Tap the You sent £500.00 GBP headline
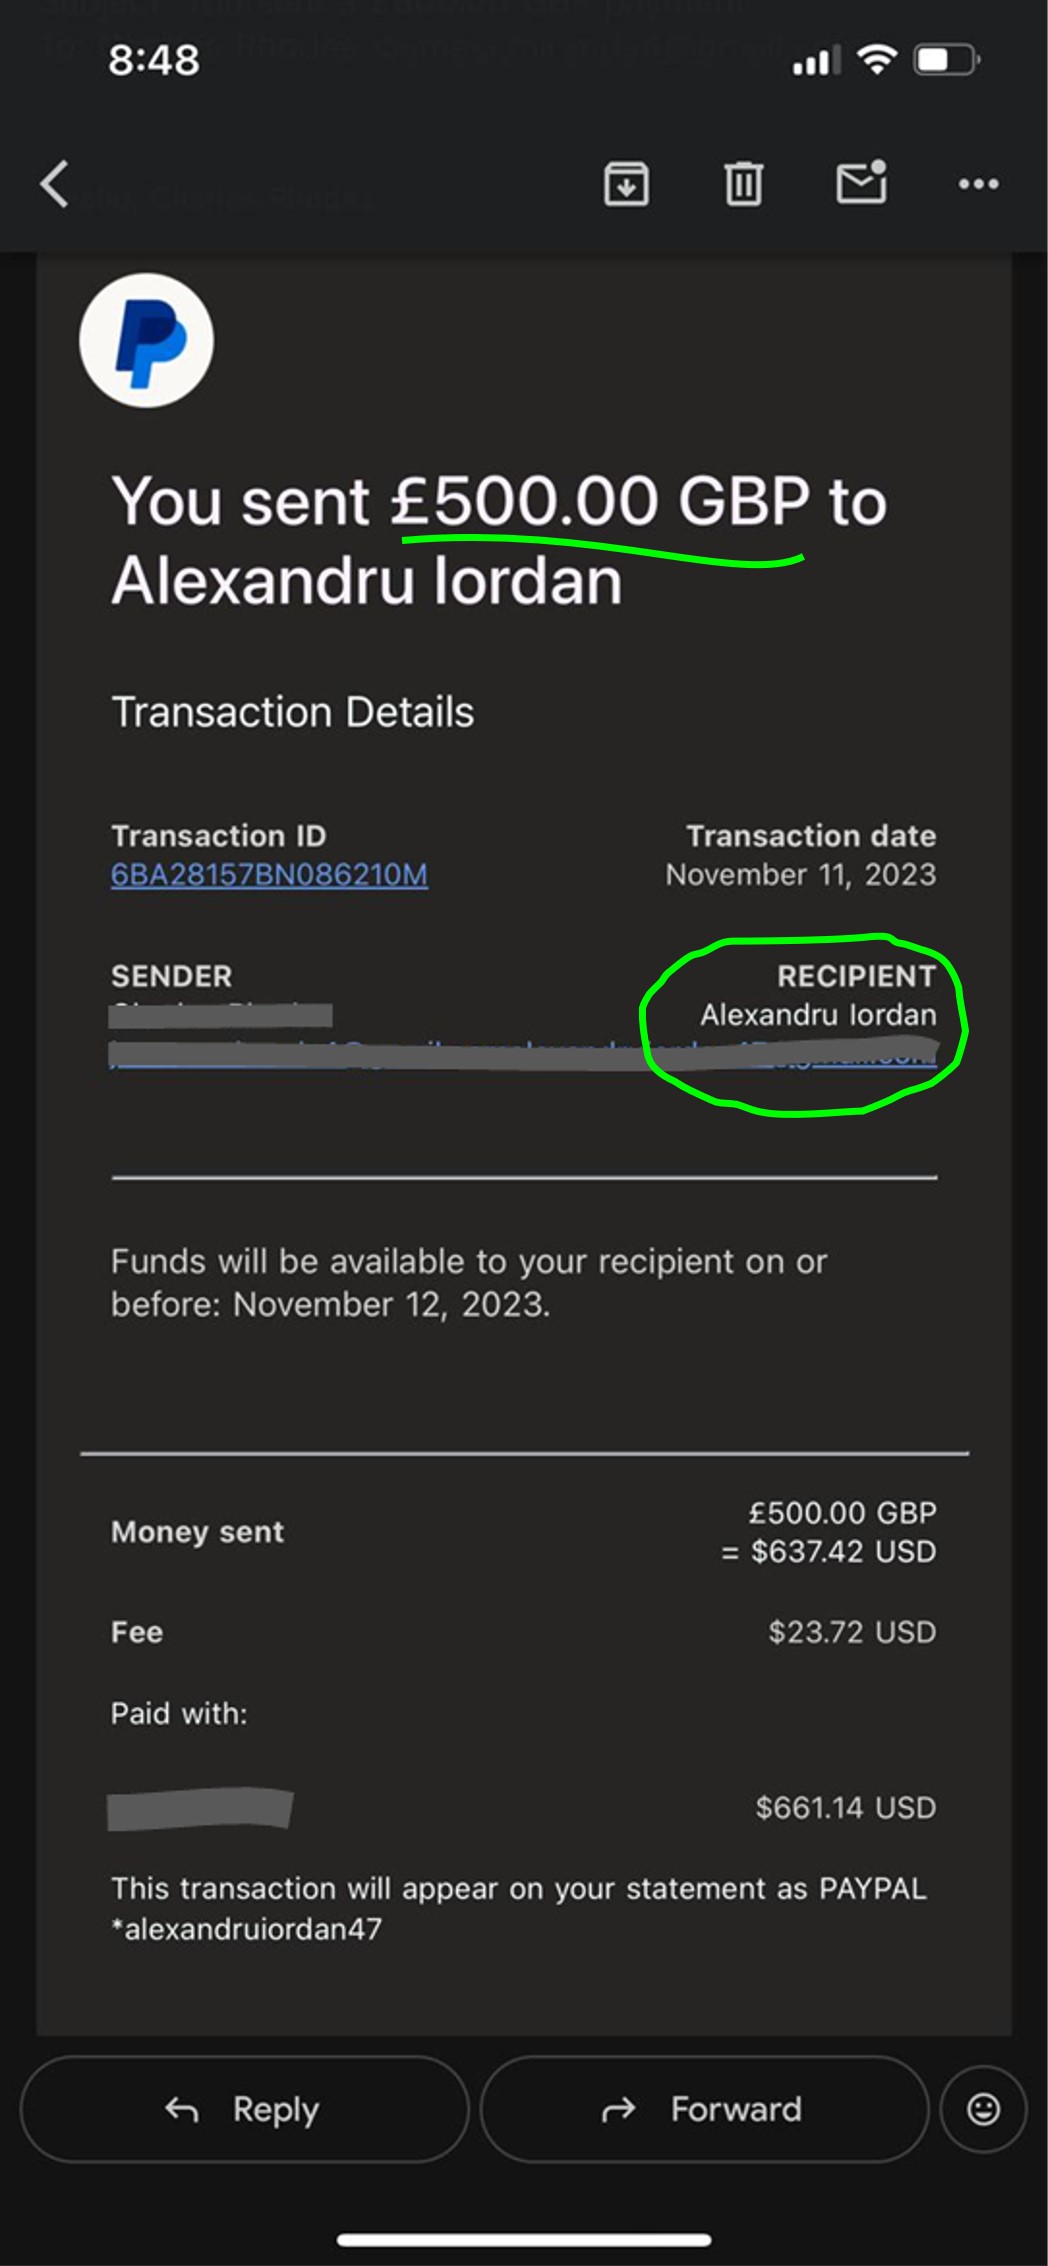The height and width of the screenshot is (2266, 1048). (499, 540)
